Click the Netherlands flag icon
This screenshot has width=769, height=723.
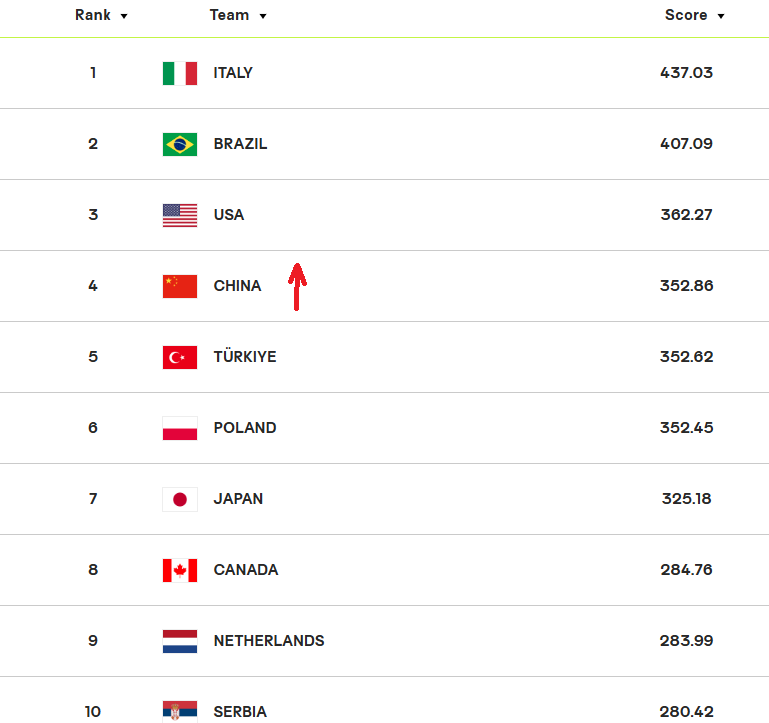coord(180,641)
